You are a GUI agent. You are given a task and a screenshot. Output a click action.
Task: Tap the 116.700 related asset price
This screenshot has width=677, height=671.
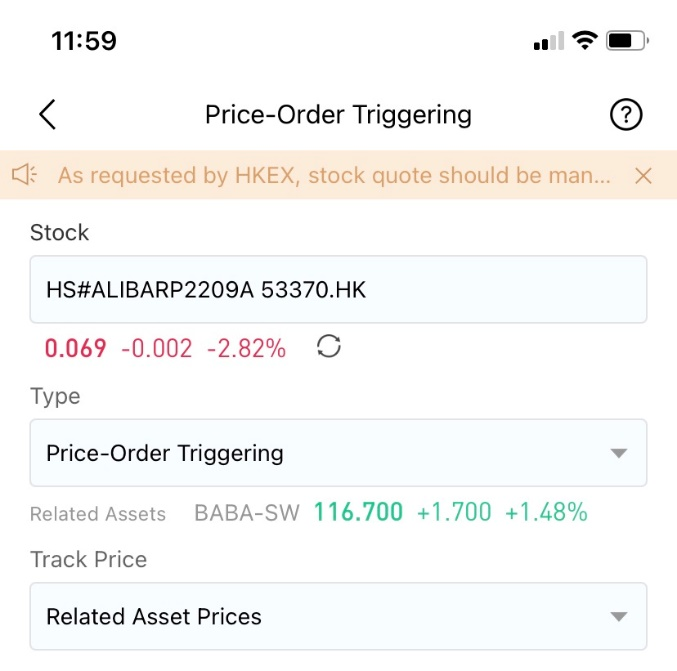coord(358,513)
